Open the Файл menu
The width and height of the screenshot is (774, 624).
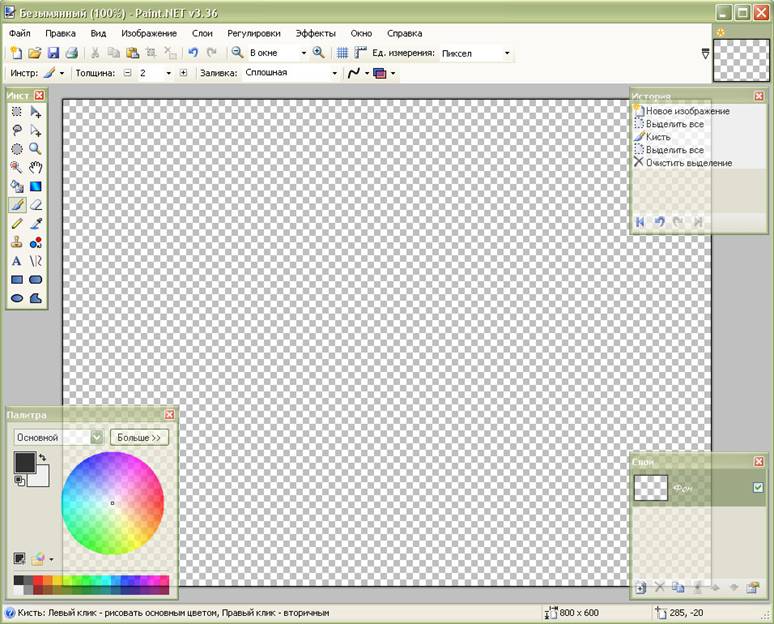click(x=20, y=33)
